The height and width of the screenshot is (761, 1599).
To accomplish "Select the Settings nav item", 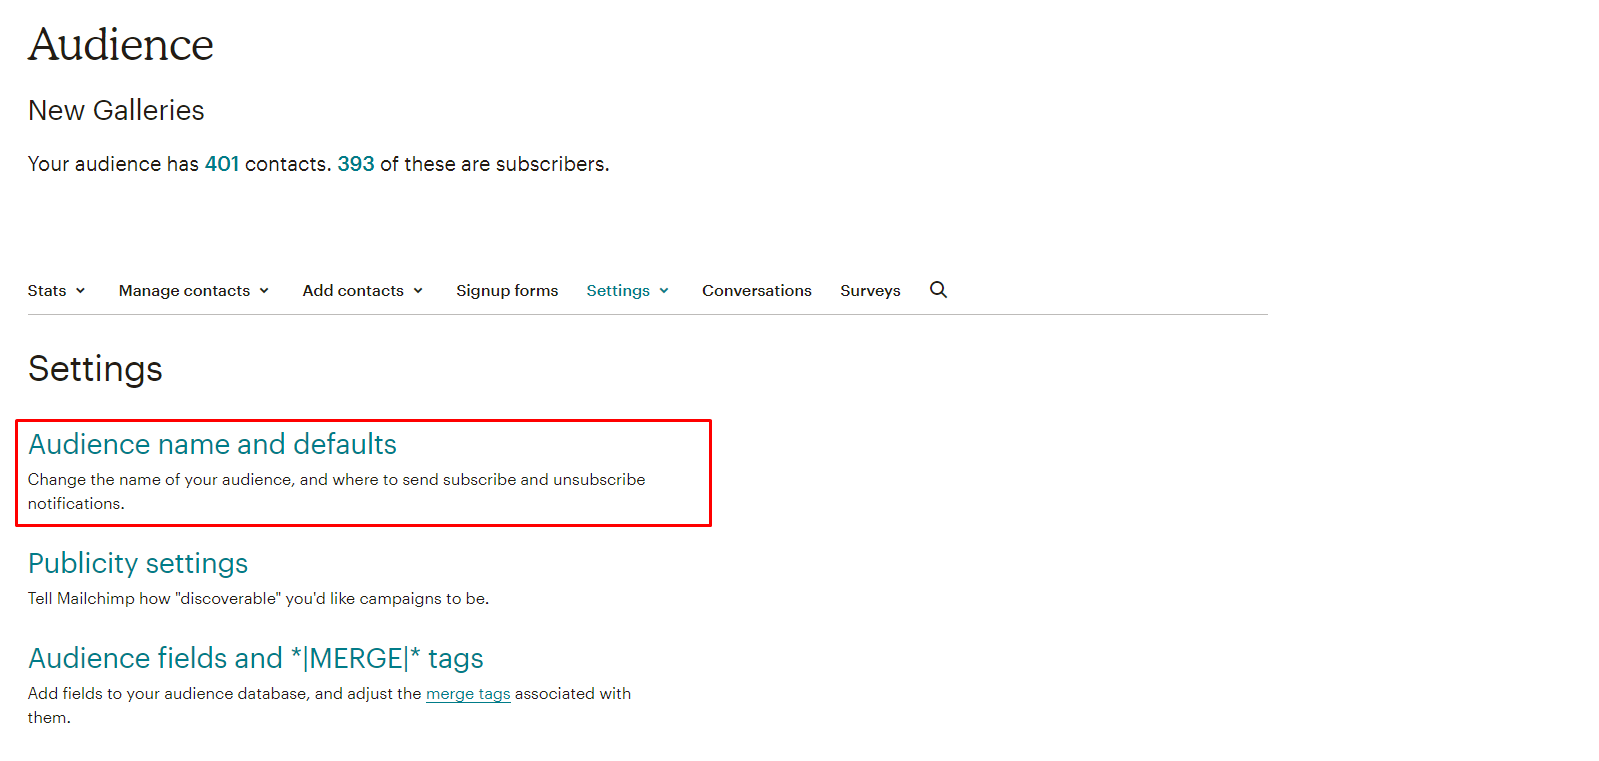I will (x=617, y=291).
